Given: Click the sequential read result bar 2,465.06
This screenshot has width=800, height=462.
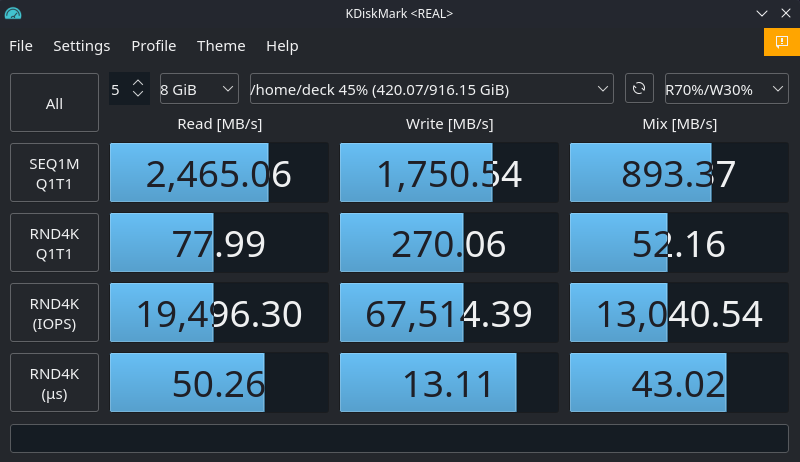Looking at the screenshot, I should 219,173.
